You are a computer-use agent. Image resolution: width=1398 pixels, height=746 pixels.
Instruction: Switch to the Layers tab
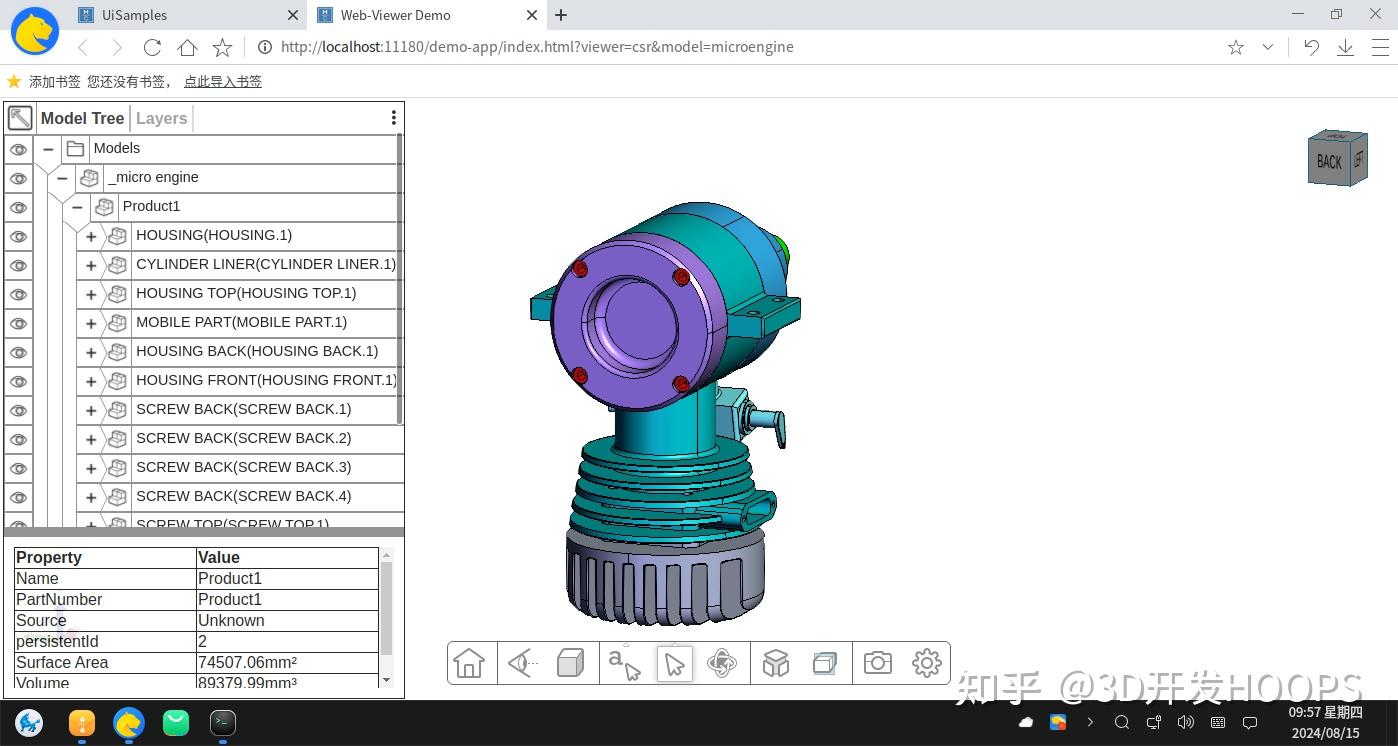tap(161, 118)
